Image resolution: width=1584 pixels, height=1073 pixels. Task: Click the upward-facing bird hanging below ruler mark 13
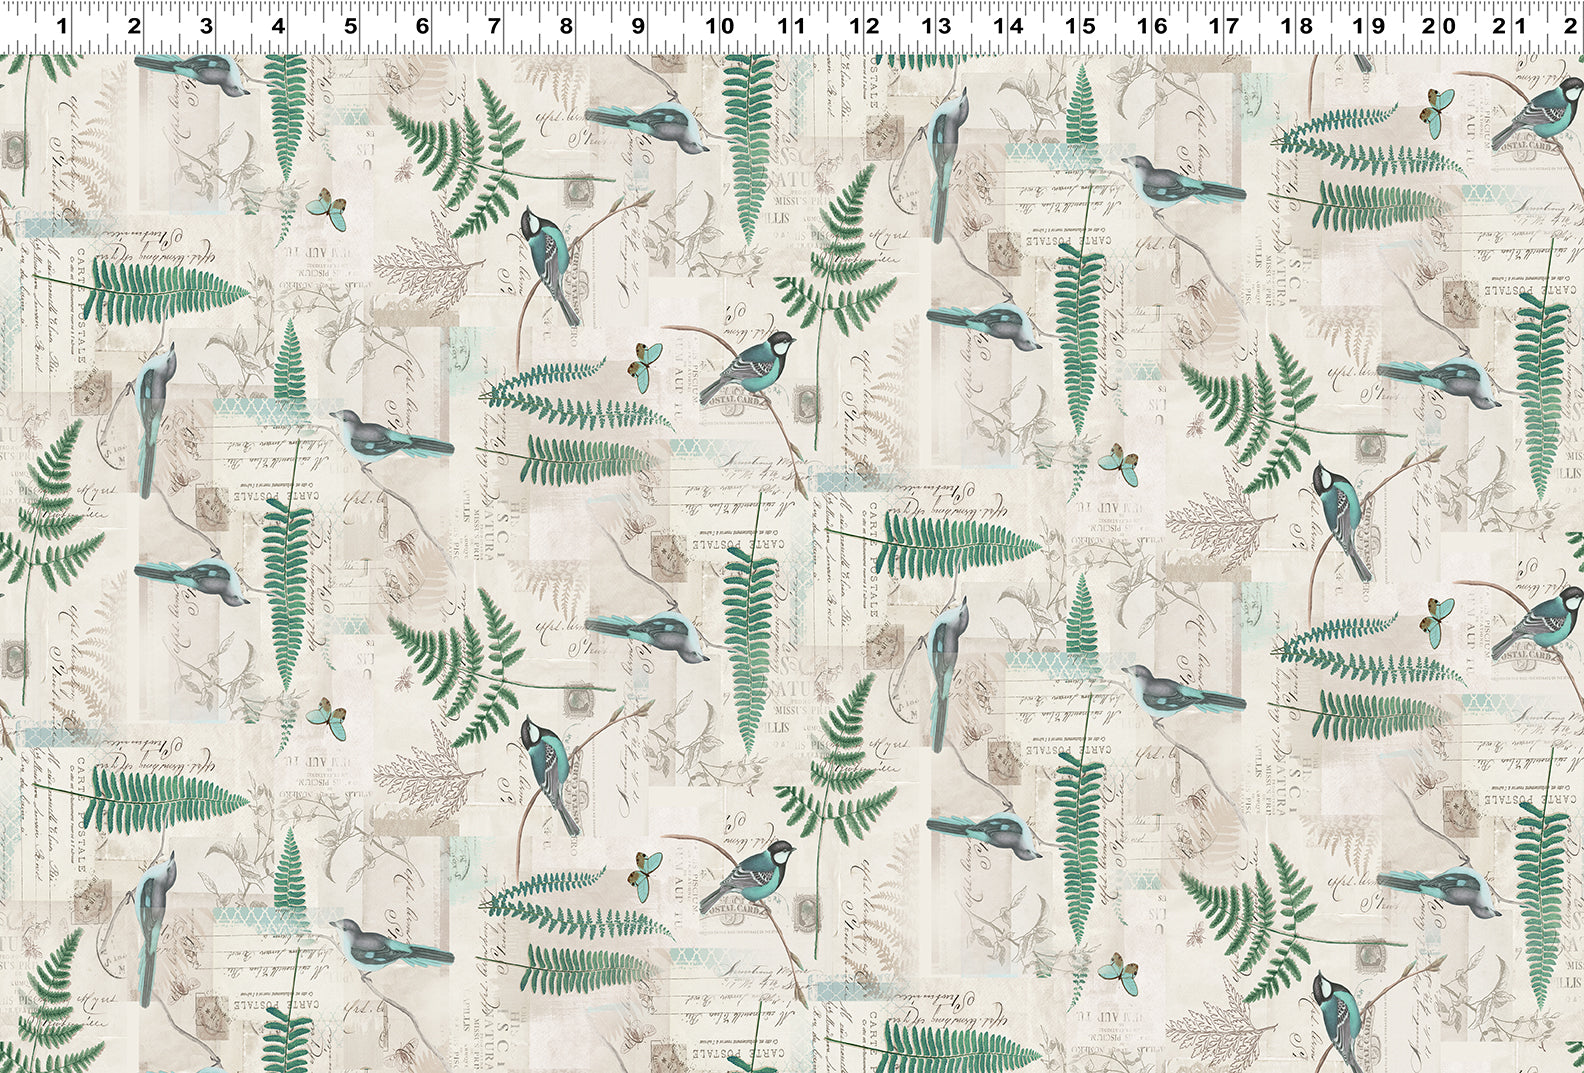tap(944, 160)
